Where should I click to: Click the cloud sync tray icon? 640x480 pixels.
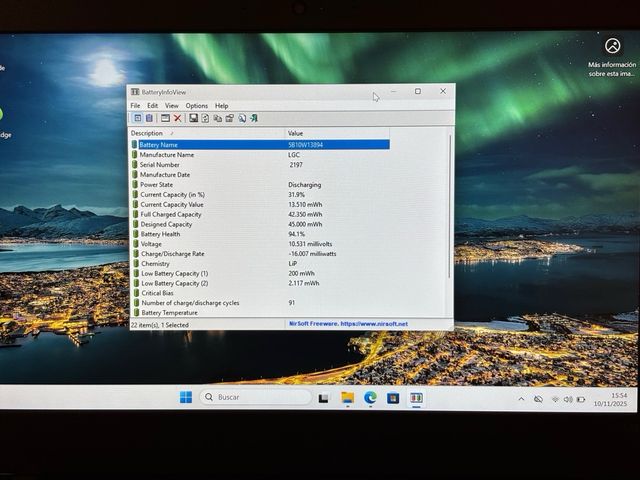click(538, 399)
